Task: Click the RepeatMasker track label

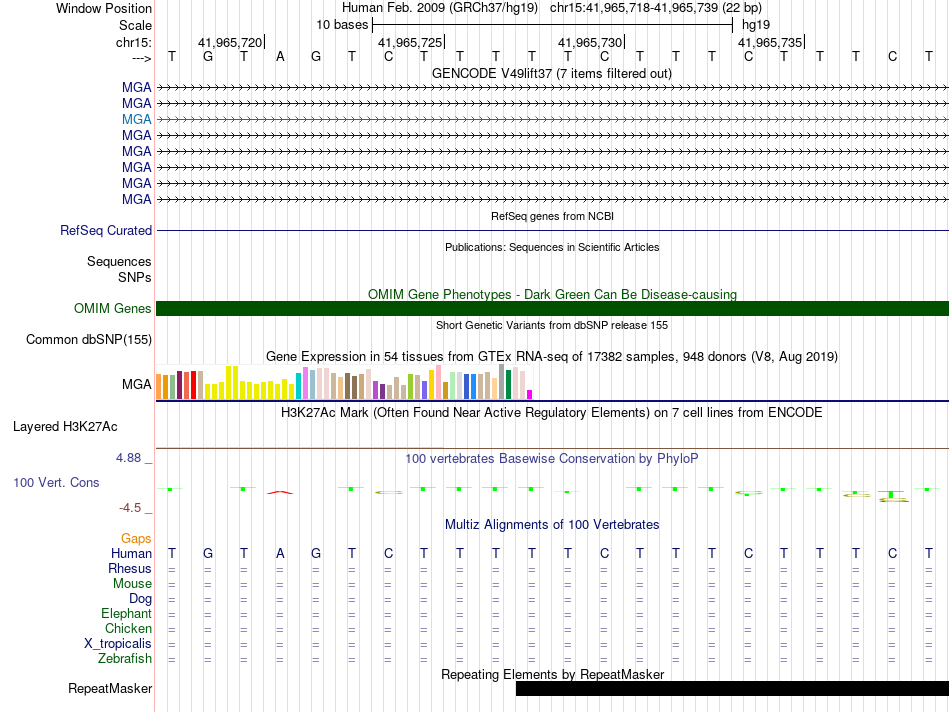Action: 110,688
